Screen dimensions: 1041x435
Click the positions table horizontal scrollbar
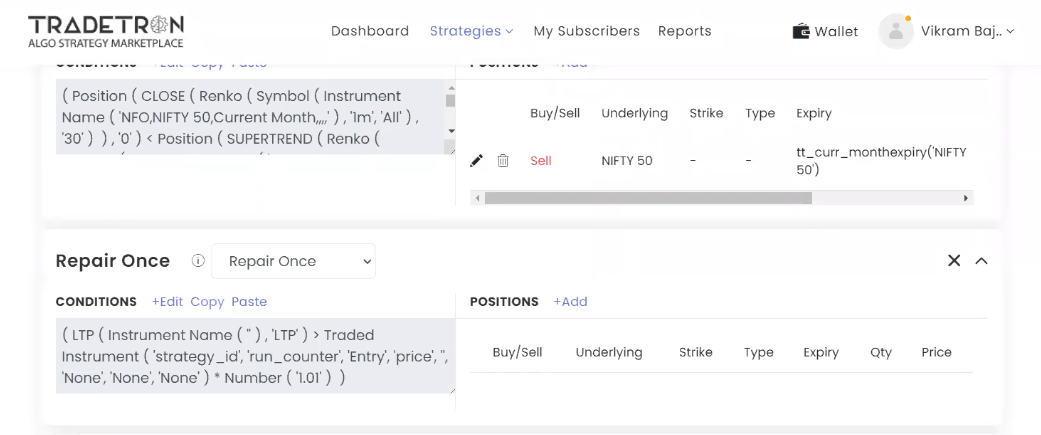(x=648, y=198)
